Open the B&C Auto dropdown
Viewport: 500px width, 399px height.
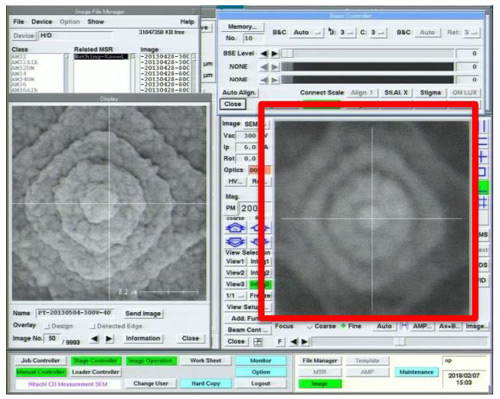point(307,32)
